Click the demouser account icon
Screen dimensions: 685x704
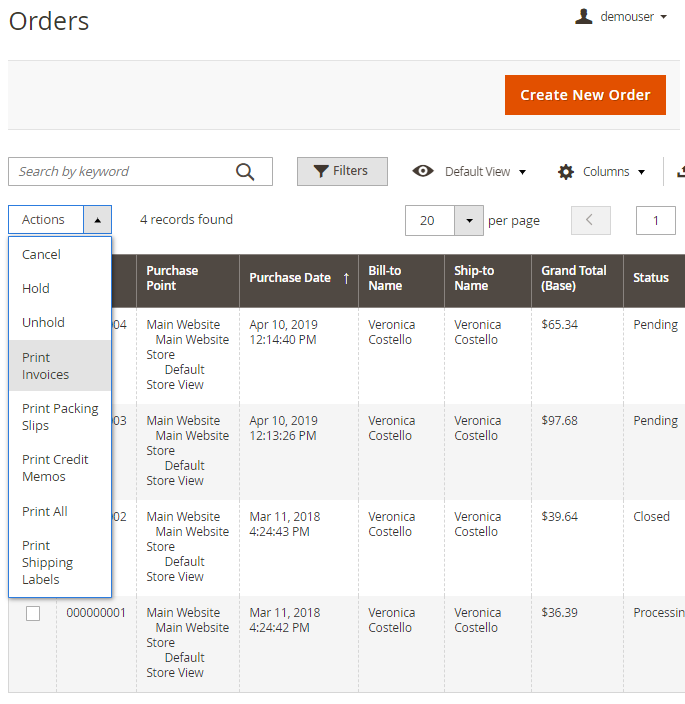point(584,17)
